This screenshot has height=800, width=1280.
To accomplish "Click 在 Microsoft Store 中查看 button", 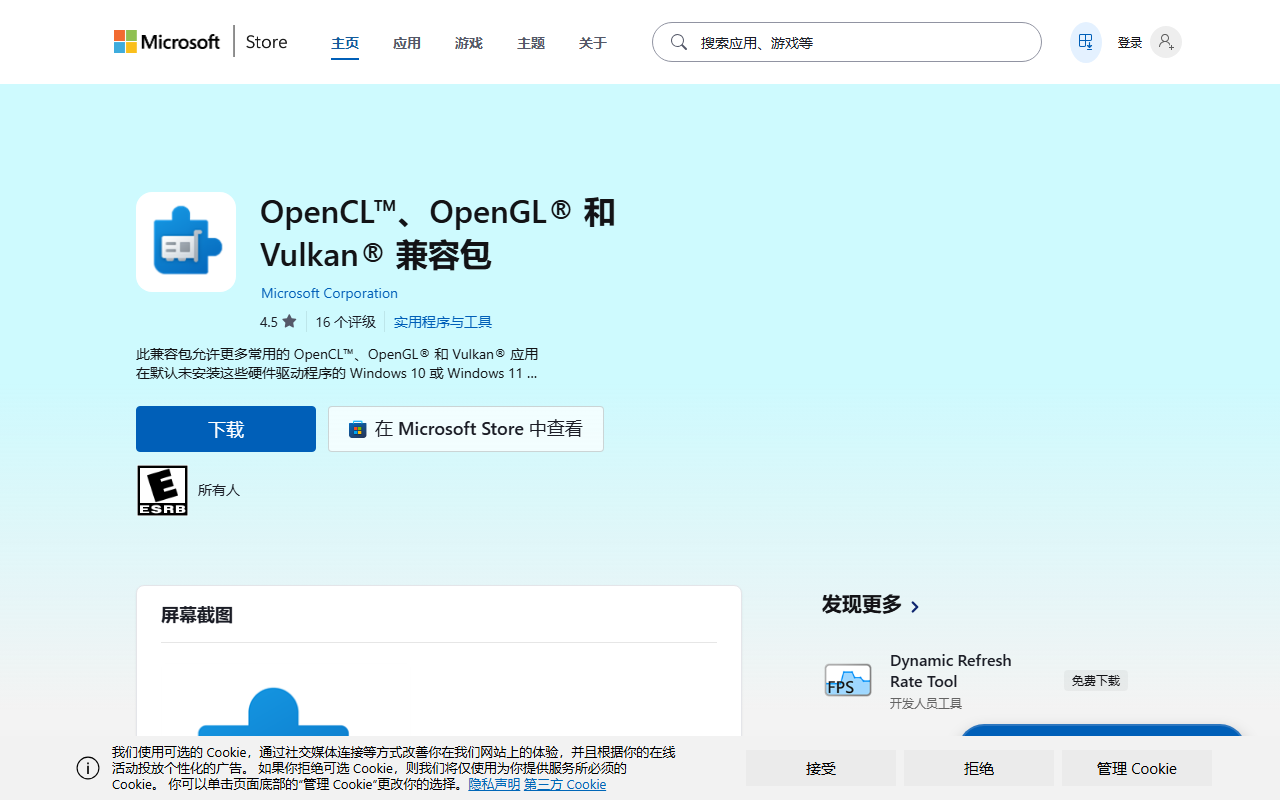I will [466, 429].
